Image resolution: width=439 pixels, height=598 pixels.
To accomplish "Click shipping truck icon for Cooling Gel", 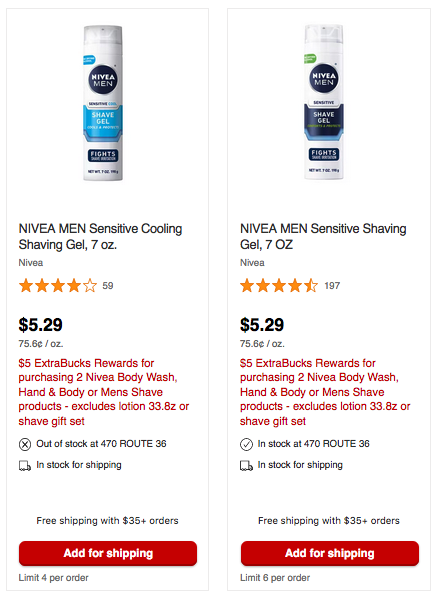I will pos(25,466).
